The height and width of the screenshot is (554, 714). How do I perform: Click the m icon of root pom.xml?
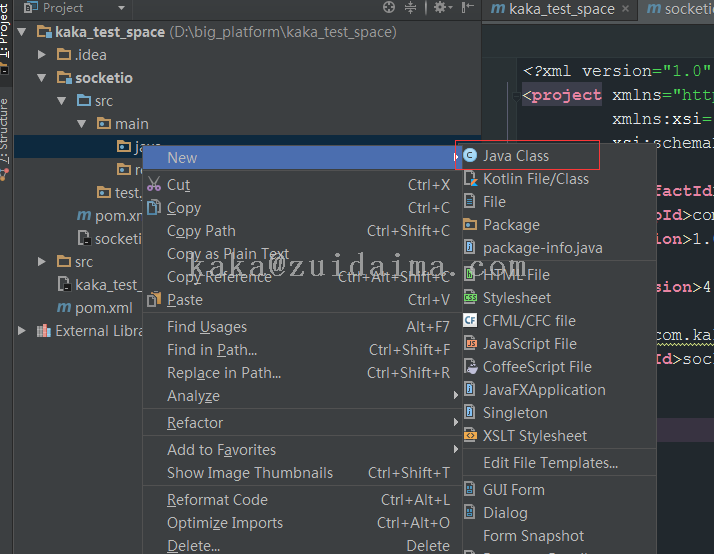(64, 307)
